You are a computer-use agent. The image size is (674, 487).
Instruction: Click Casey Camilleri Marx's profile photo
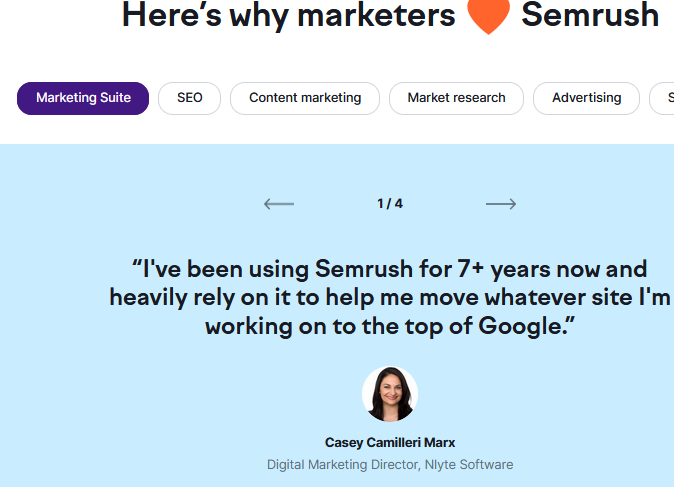[x=390, y=394]
